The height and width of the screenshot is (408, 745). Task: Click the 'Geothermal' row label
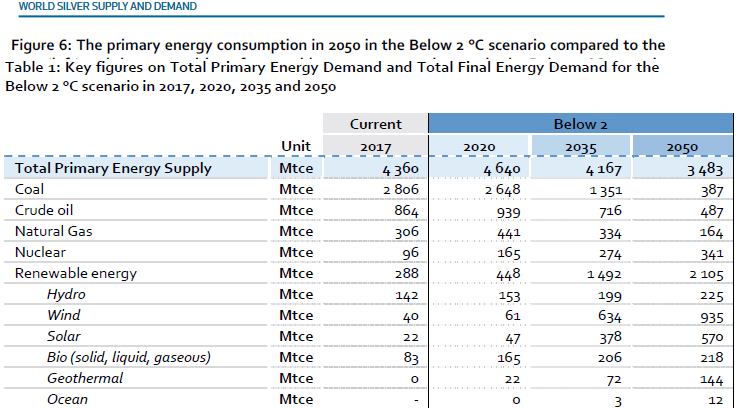[85, 378]
